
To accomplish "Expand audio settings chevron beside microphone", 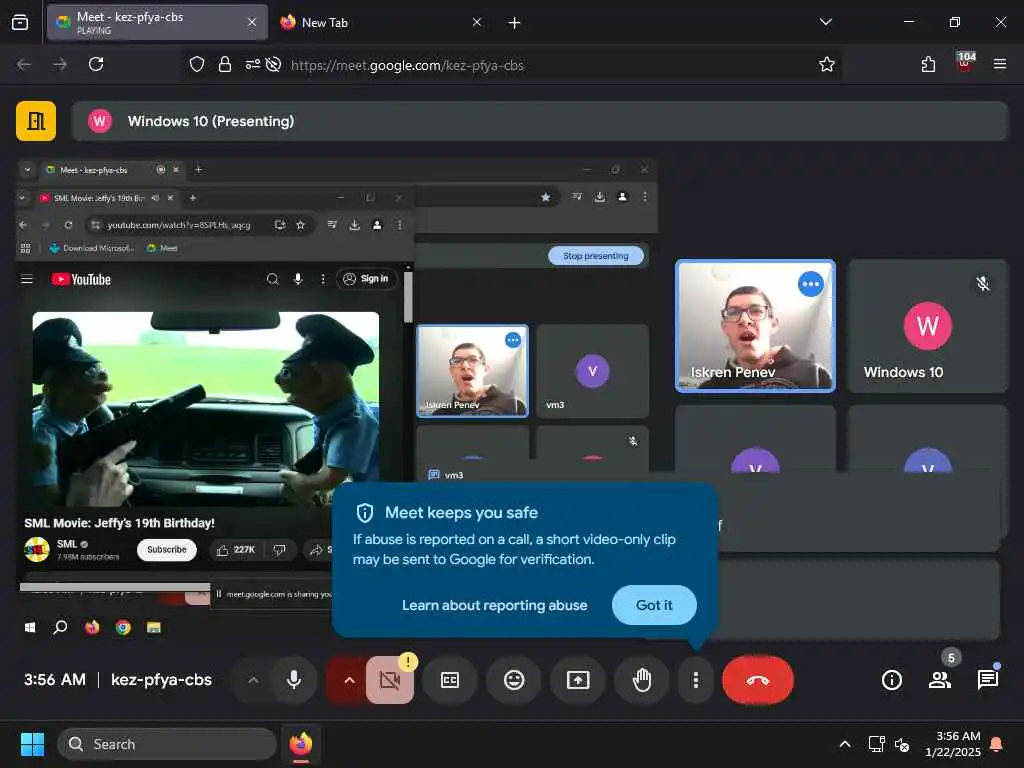I will (x=253, y=680).
